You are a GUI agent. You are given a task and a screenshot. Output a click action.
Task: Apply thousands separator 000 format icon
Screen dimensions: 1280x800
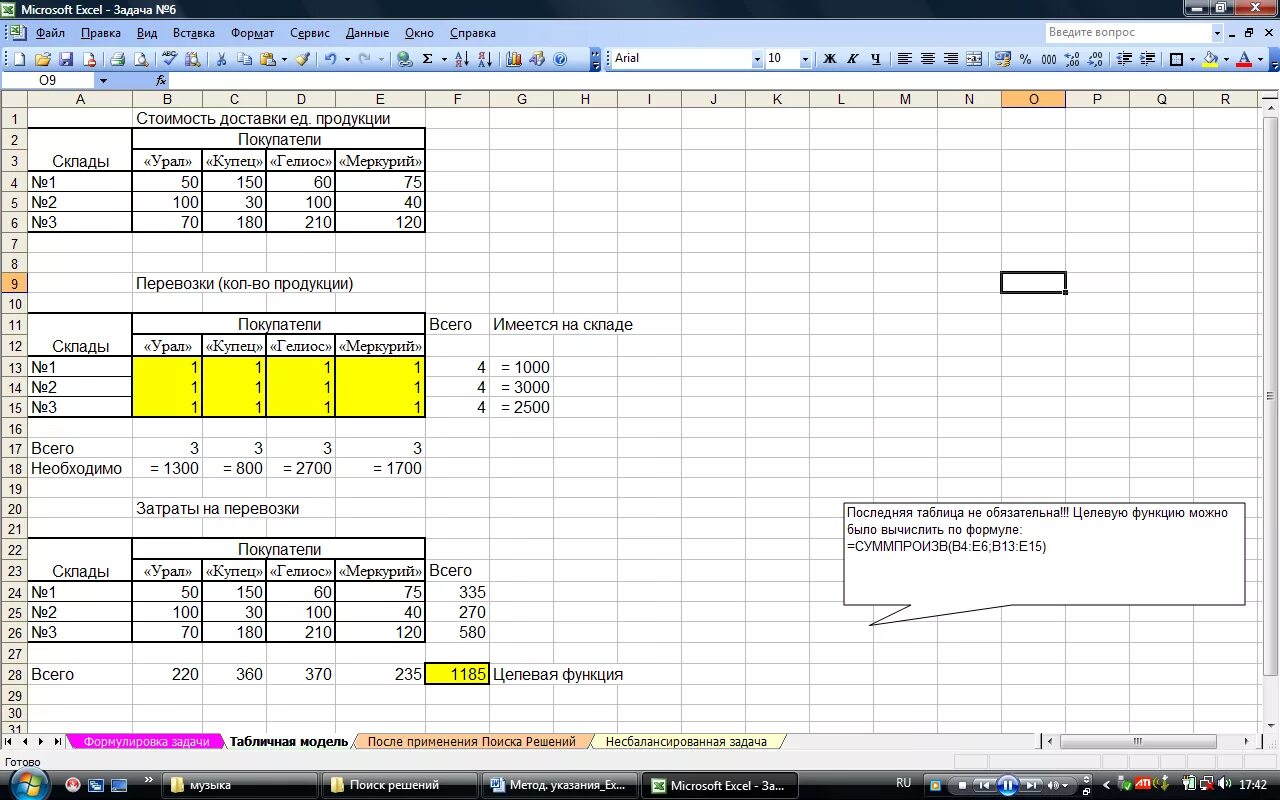tap(1049, 59)
